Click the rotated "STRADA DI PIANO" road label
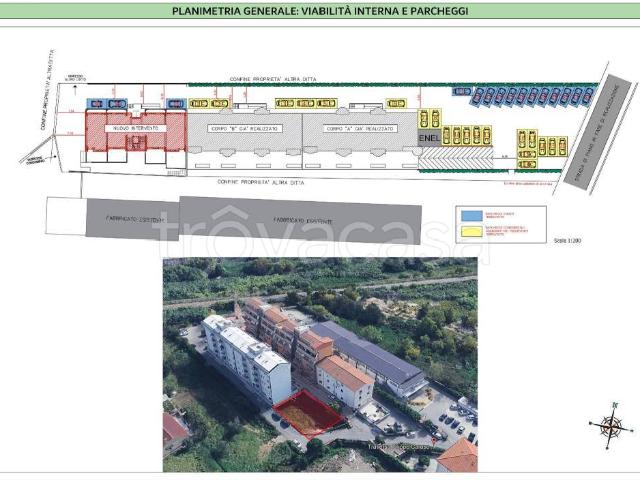Image resolution: width=640 pixels, height=480 pixels. tap(597, 132)
